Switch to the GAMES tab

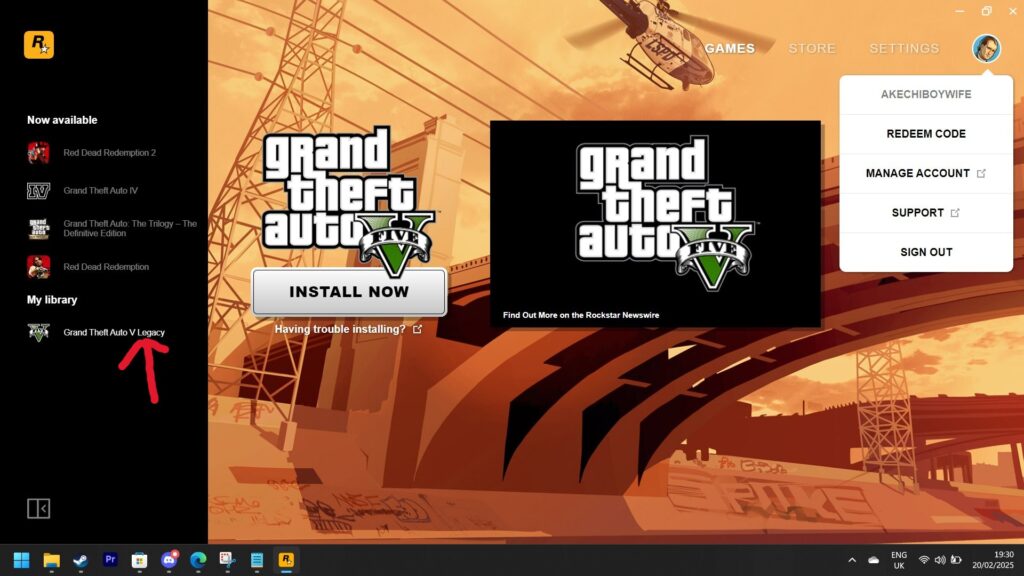tap(729, 48)
